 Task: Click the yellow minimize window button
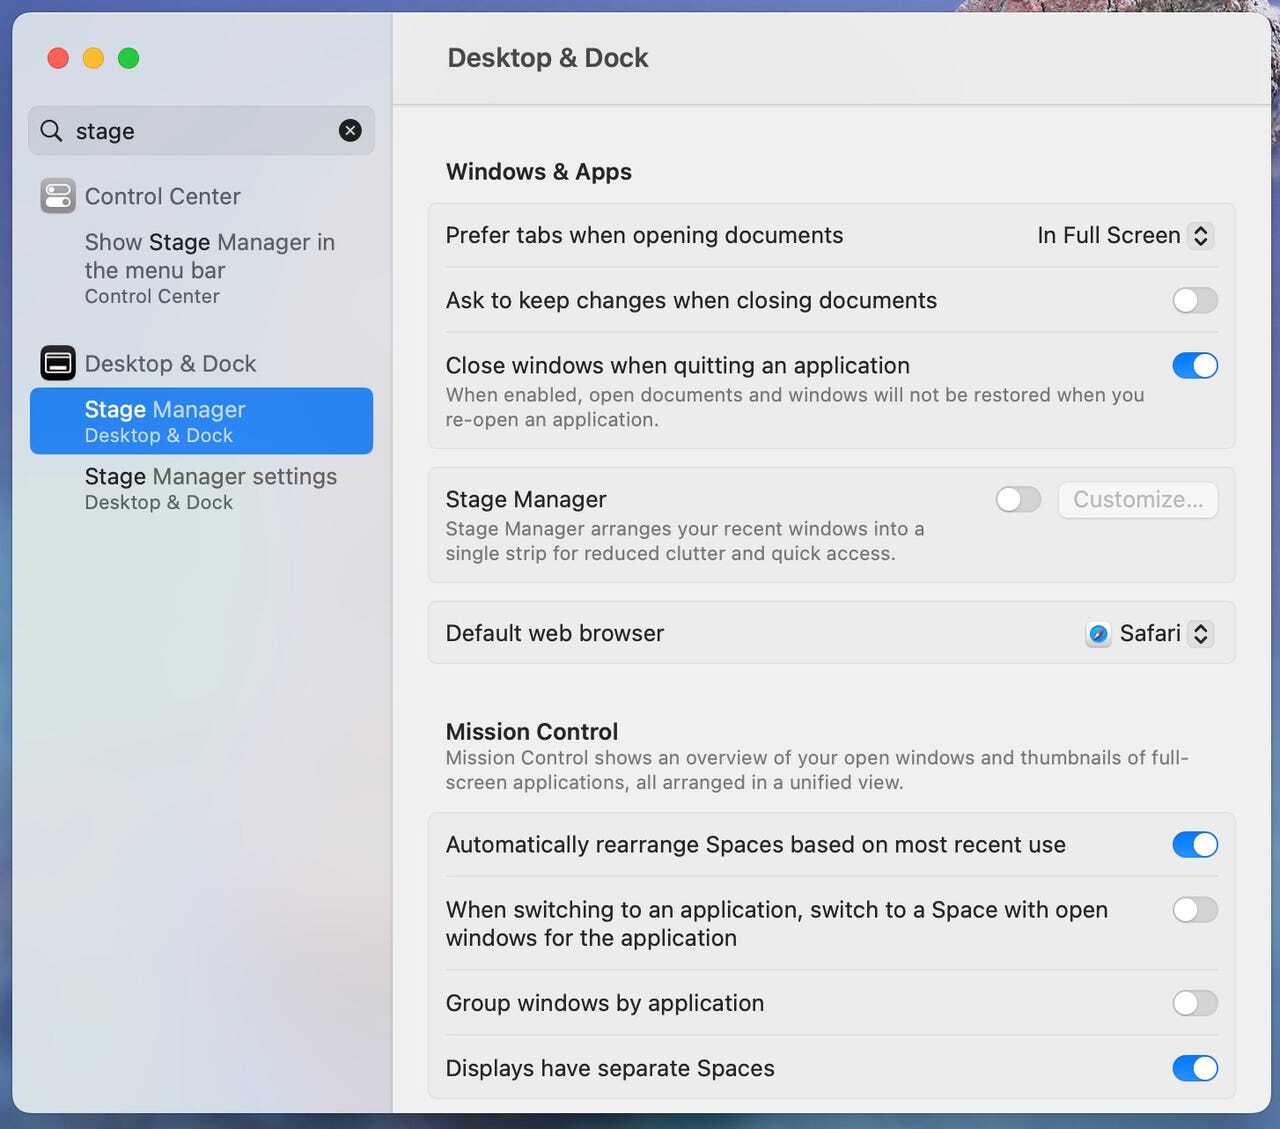tap(93, 58)
